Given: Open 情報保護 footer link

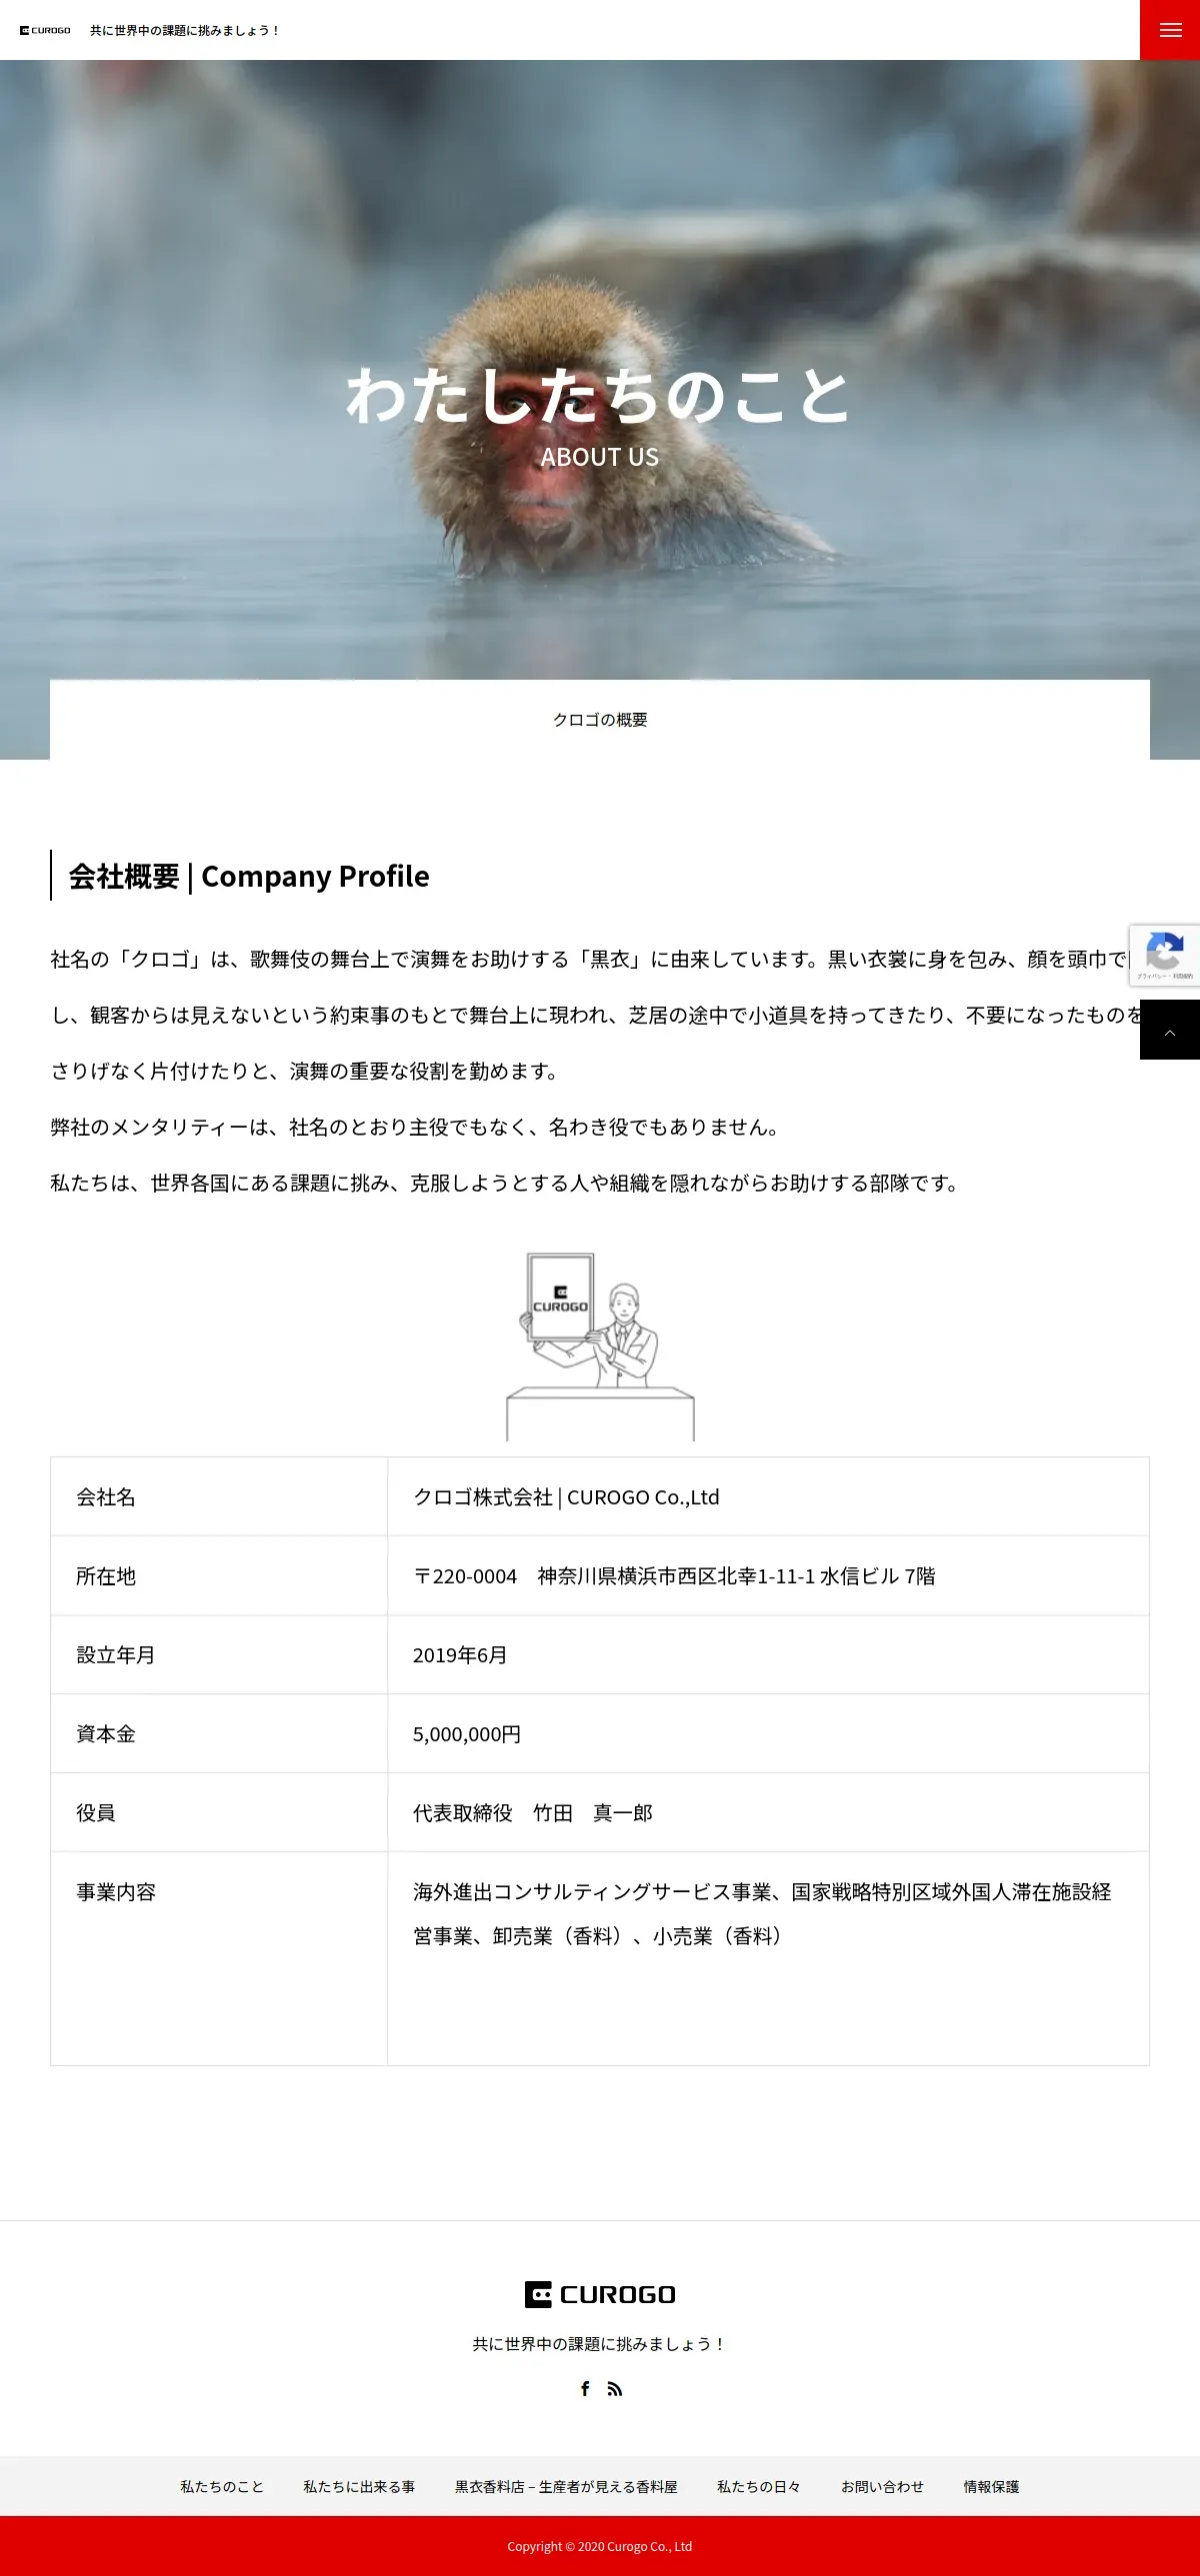Looking at the screenshot, I should [991, 2486].
